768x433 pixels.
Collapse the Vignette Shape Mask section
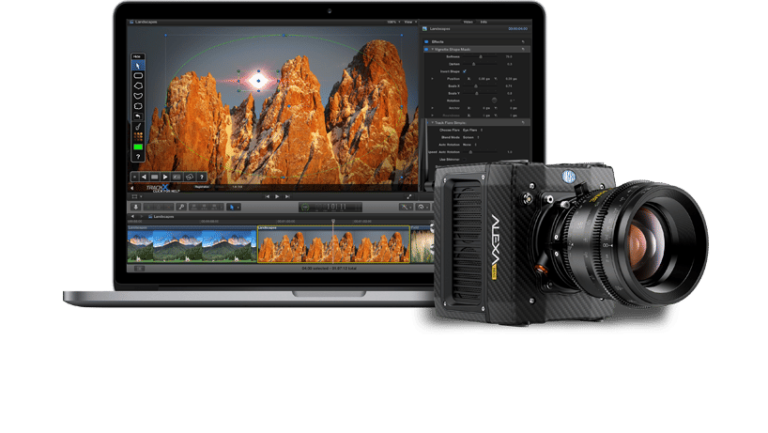432,49
